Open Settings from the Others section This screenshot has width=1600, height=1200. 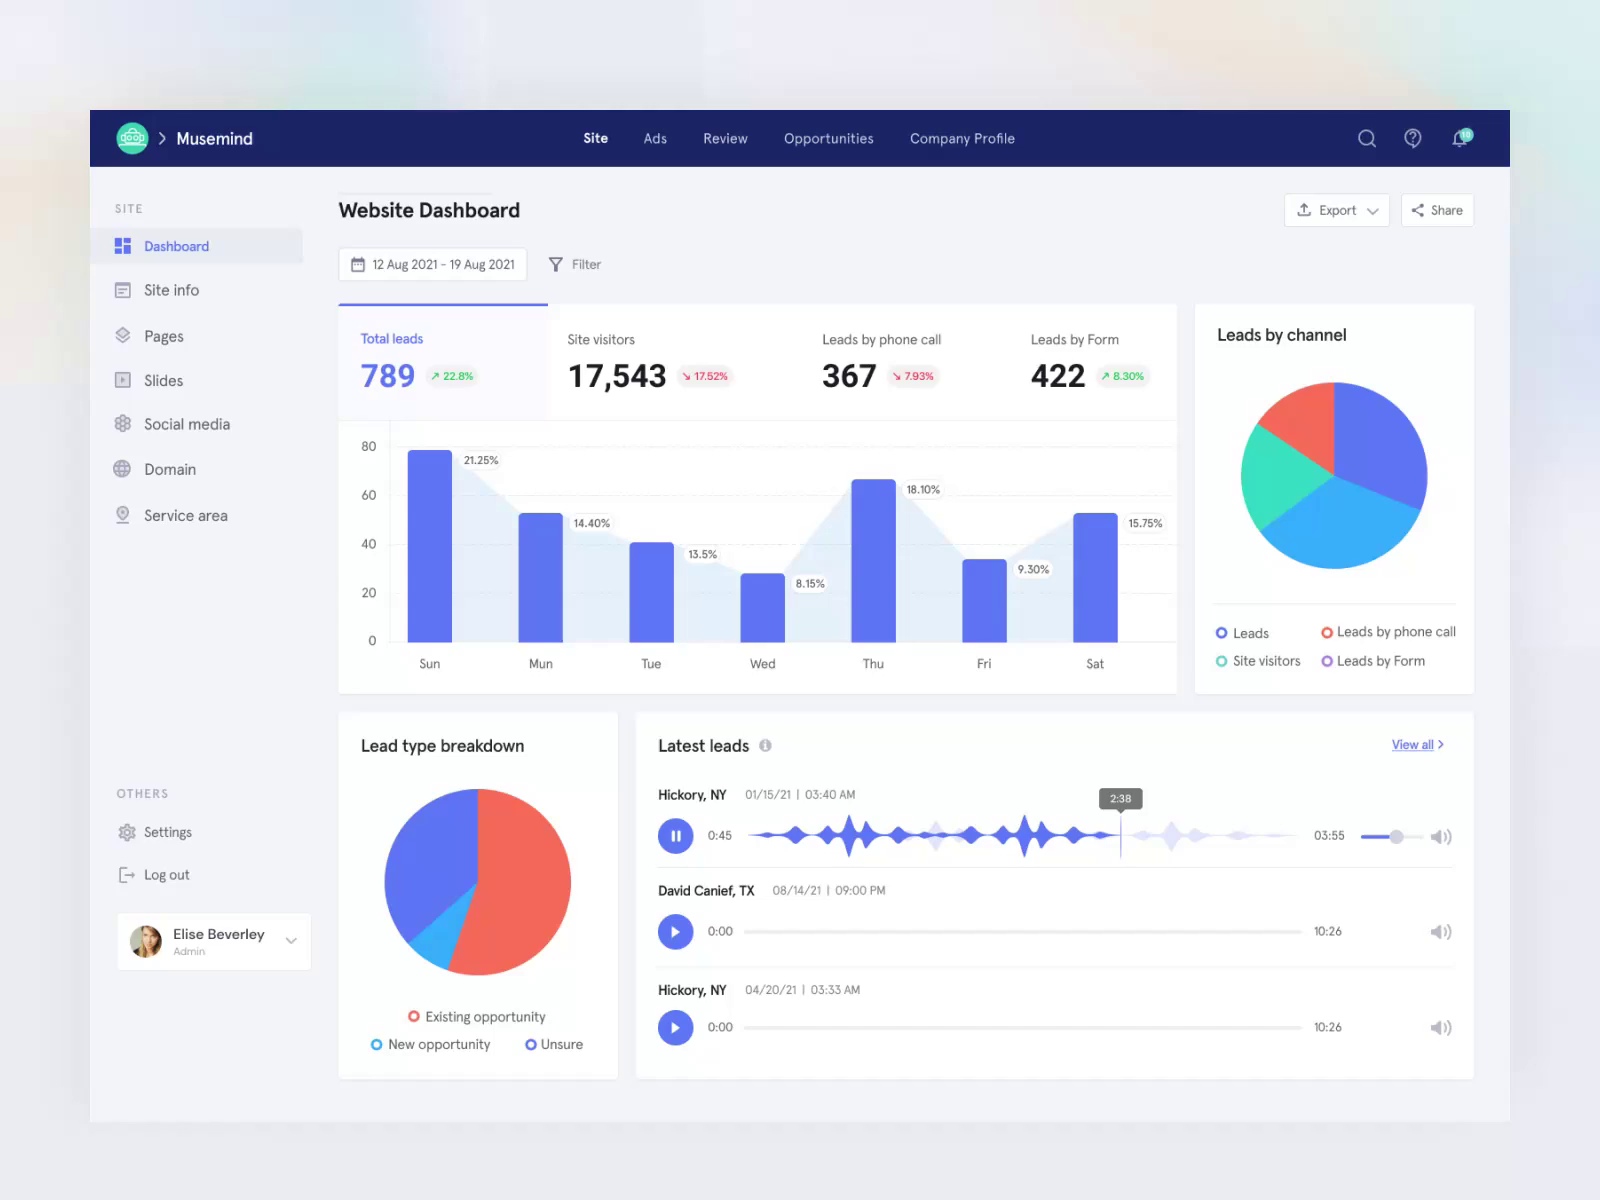tap(167, 832)
